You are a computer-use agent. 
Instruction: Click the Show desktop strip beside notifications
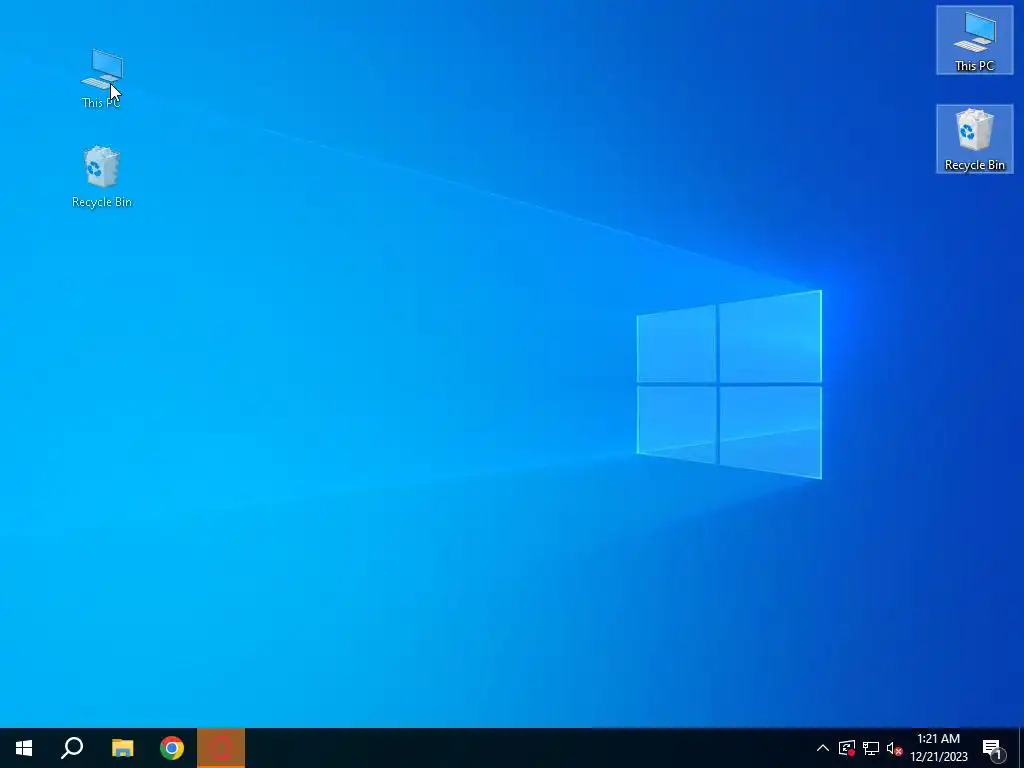point(1021,748)
